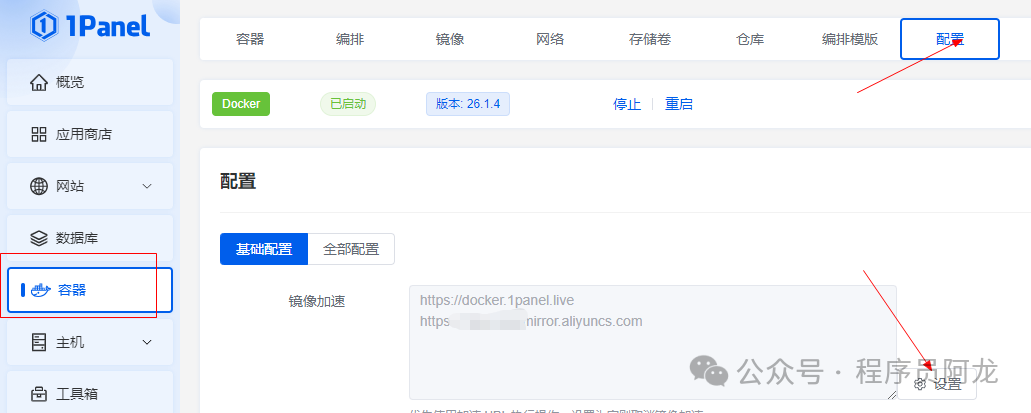Expand the 主机 submenu chevron
Image resolution: width=1031 pixels, height=413 pixels.
pyautogui.click(x=147, y=342)
